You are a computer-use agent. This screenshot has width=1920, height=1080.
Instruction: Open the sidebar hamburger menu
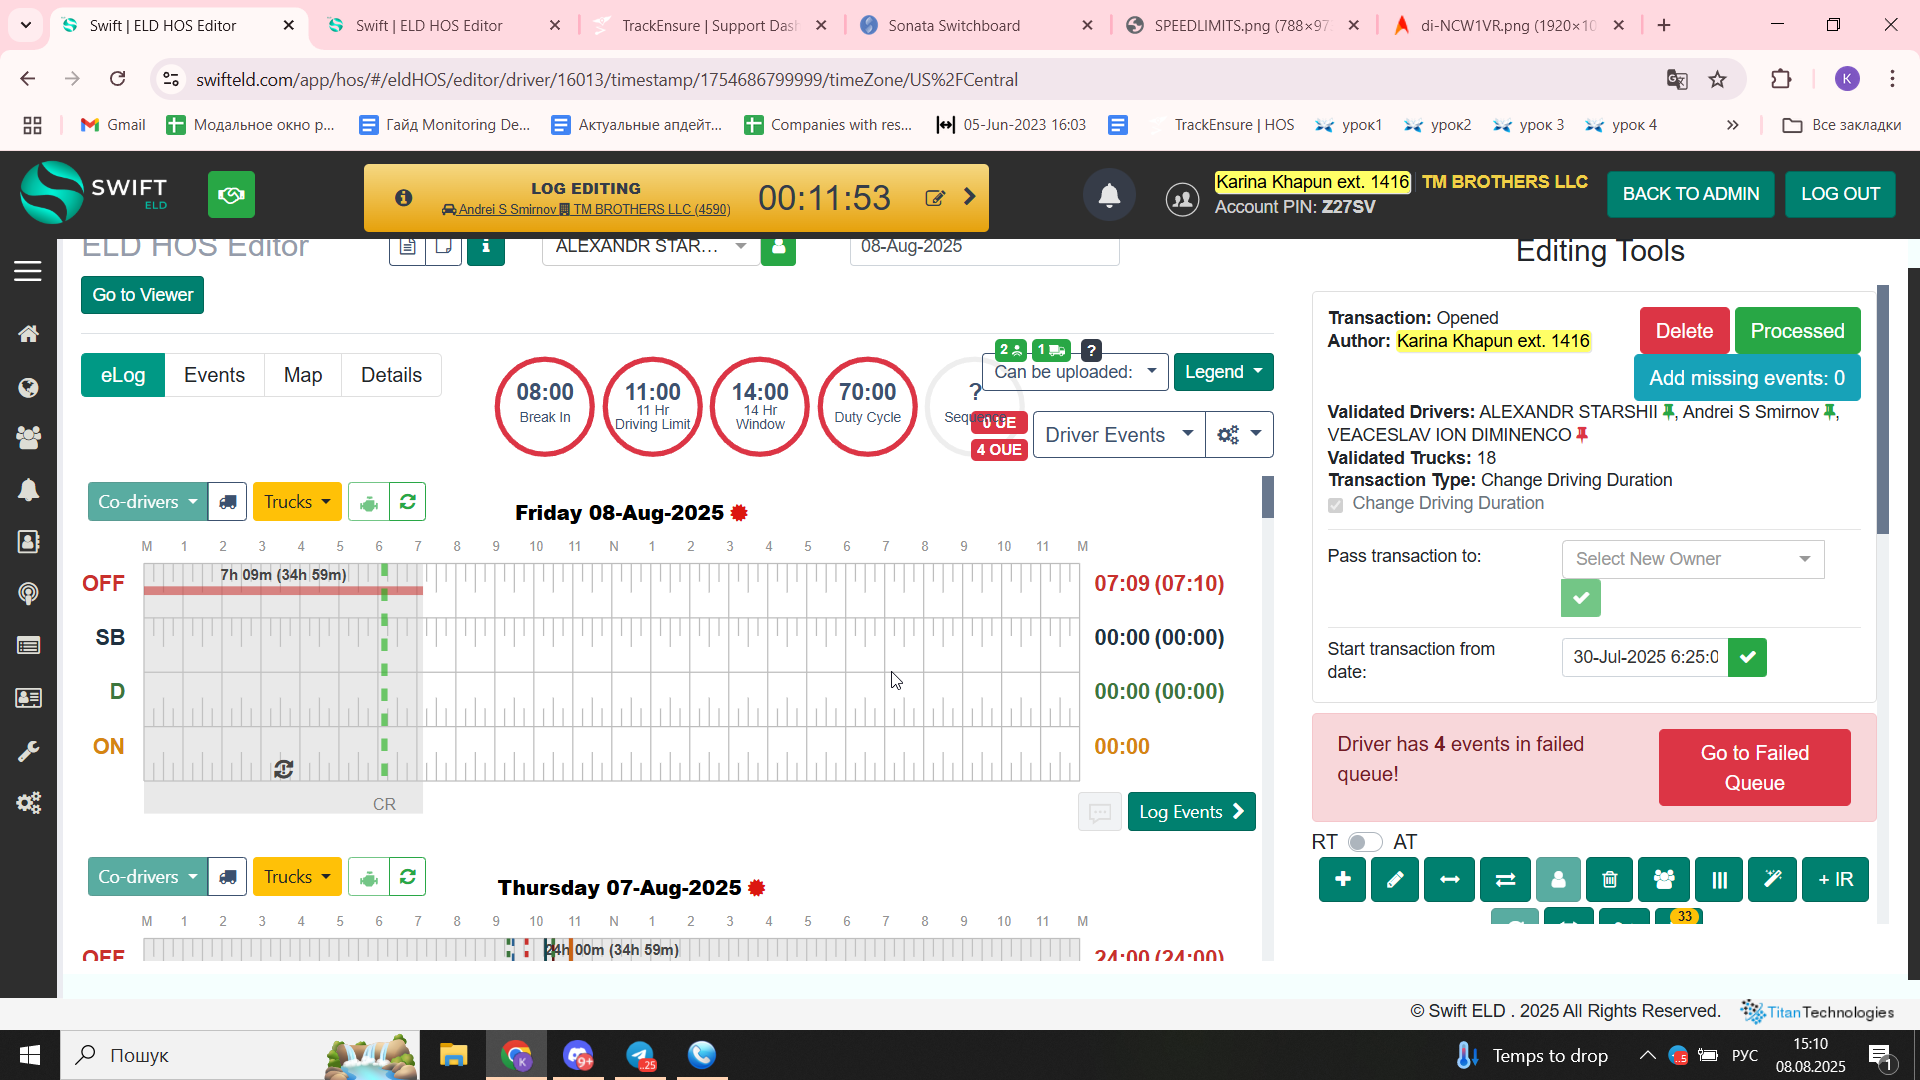[x=28, y=271]
